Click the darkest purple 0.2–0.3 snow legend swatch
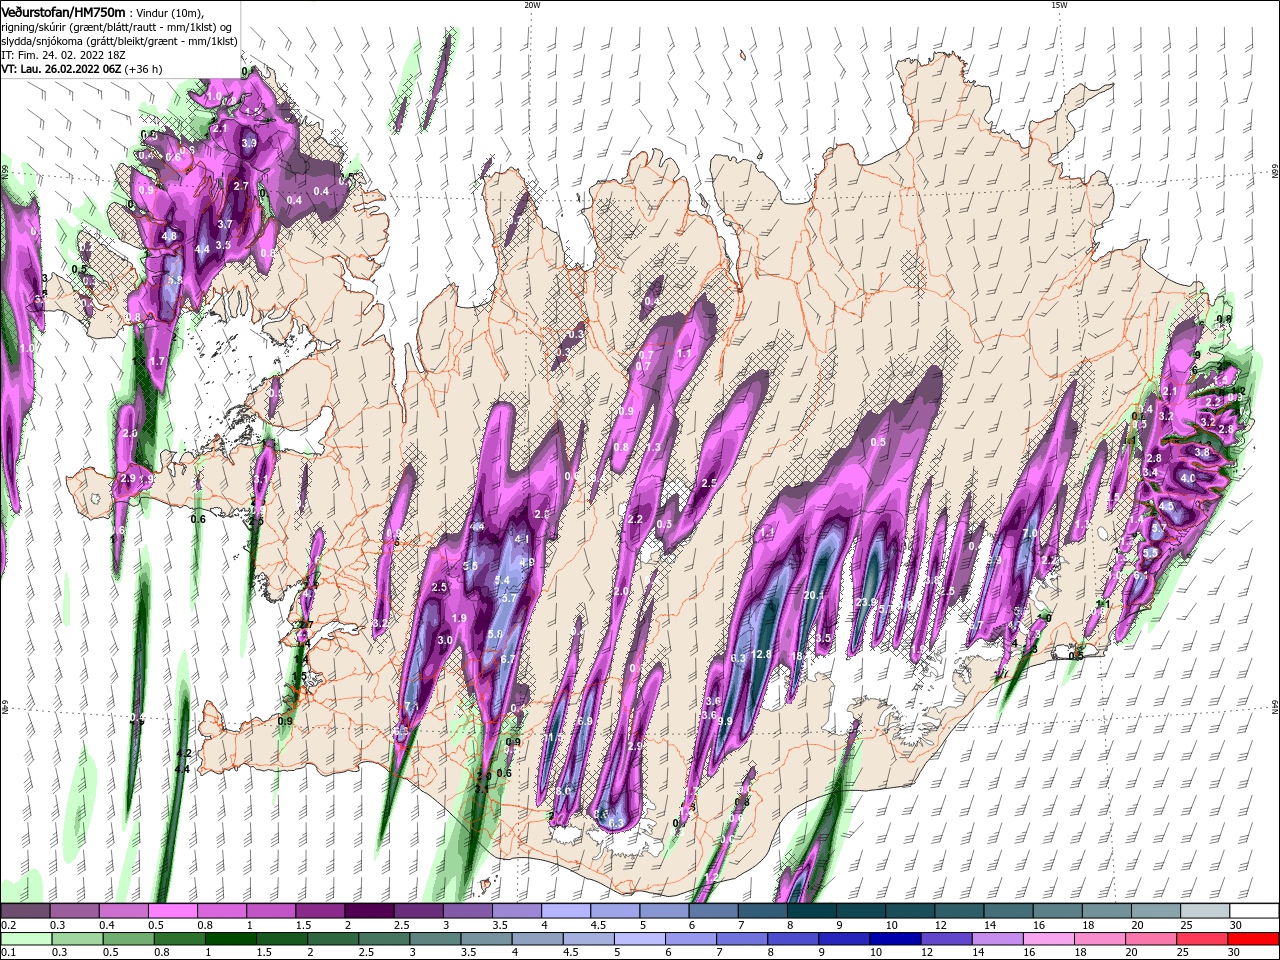1280x960 pixels. 26,911
